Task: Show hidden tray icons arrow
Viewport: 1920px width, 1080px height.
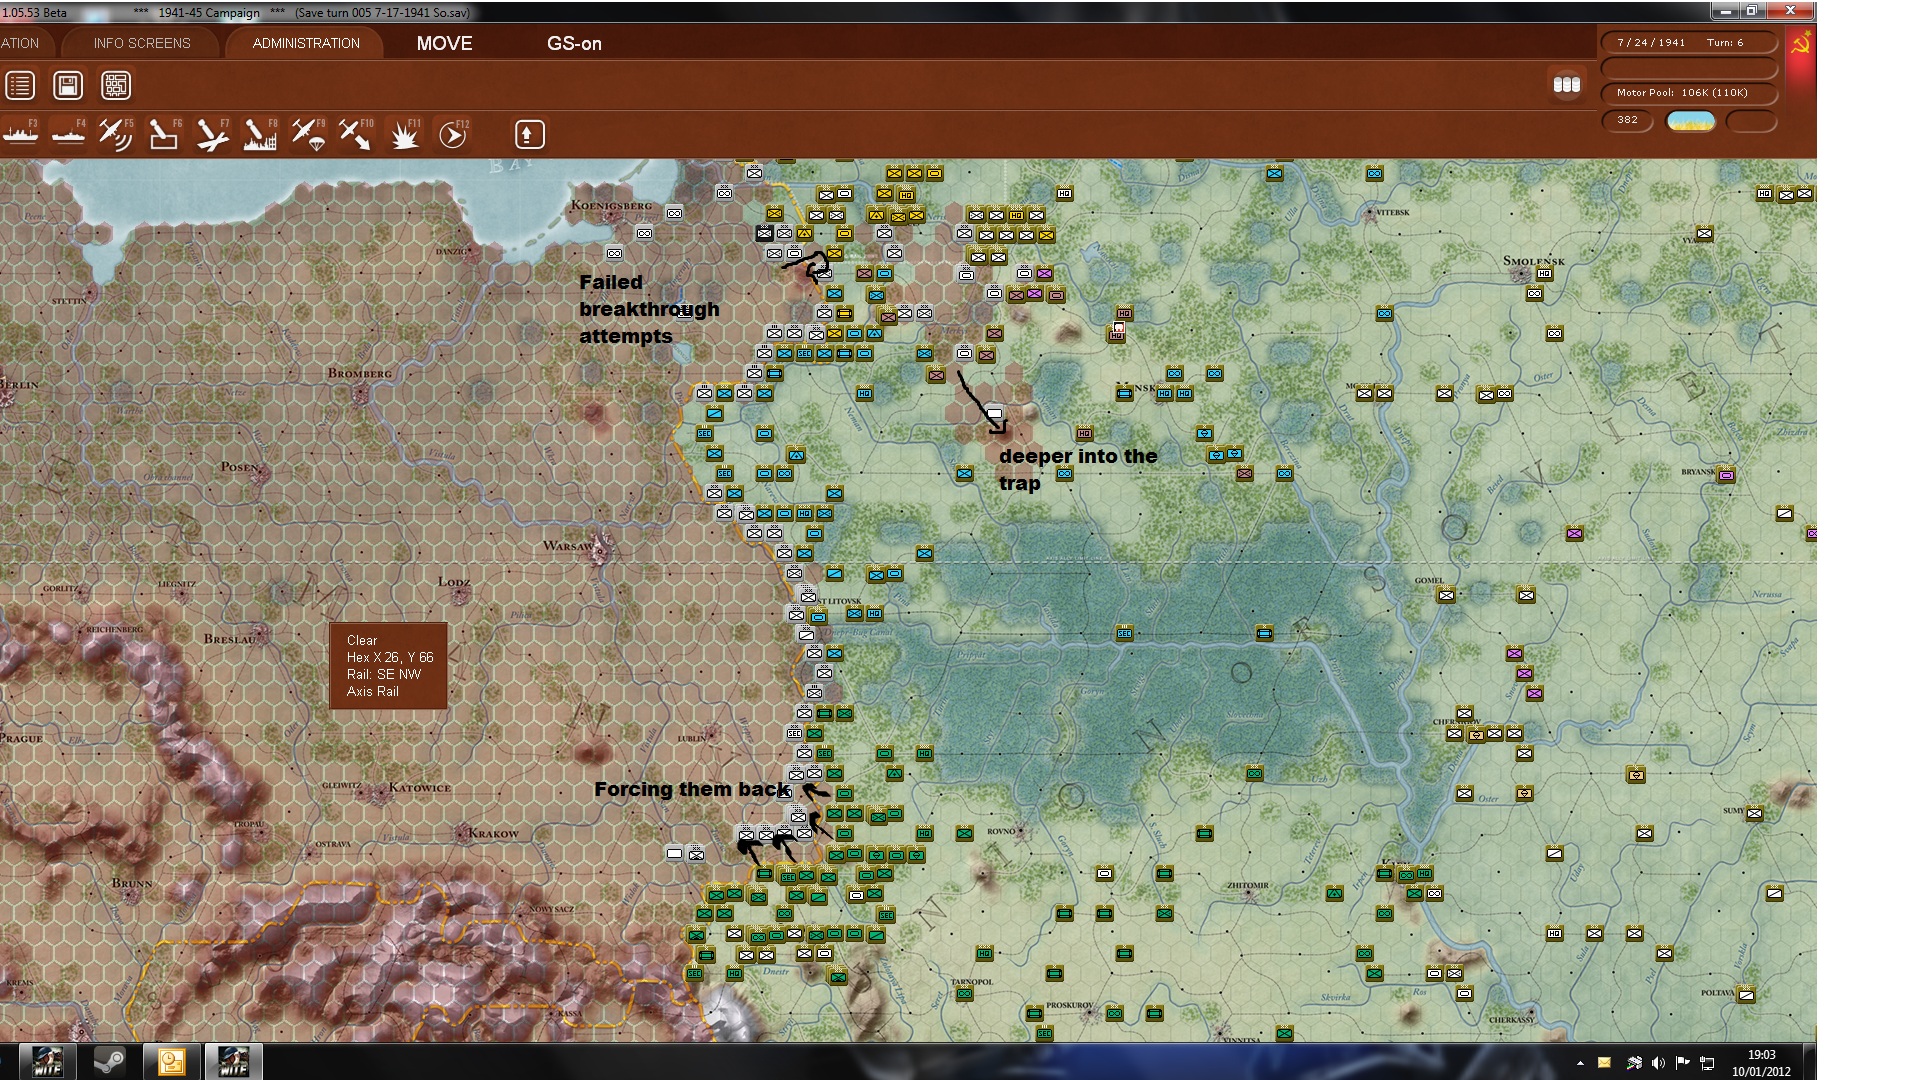Action: click(1580, 1063)
